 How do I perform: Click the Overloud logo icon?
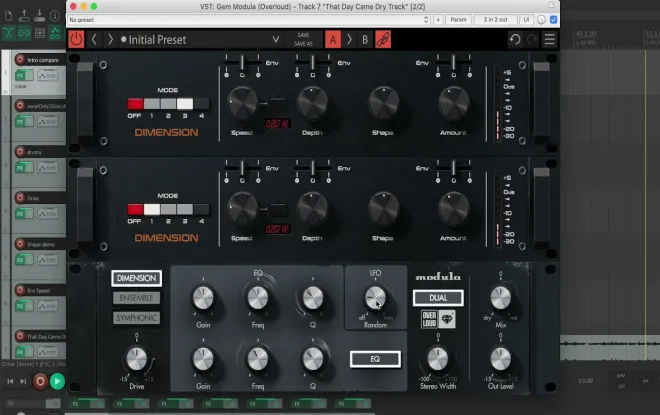[429, 319]
